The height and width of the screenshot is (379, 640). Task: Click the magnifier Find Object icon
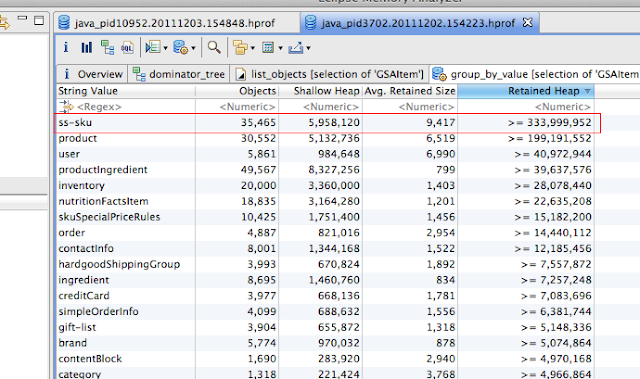click(214, 48)
